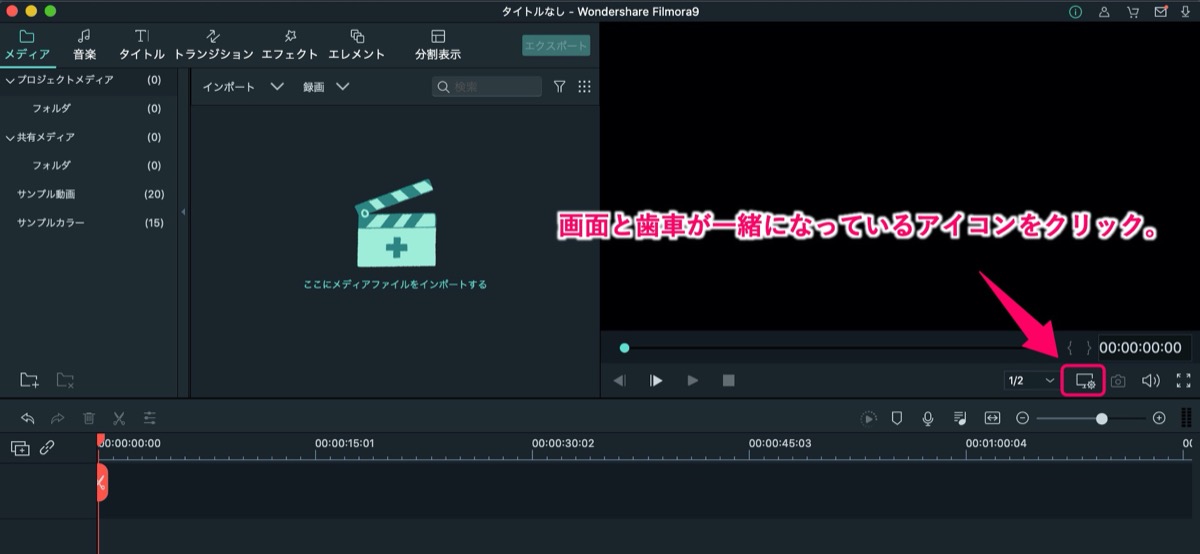Select the scissors split tool
This screenshot has height=554, width=1200.
[x=119, y=418]
